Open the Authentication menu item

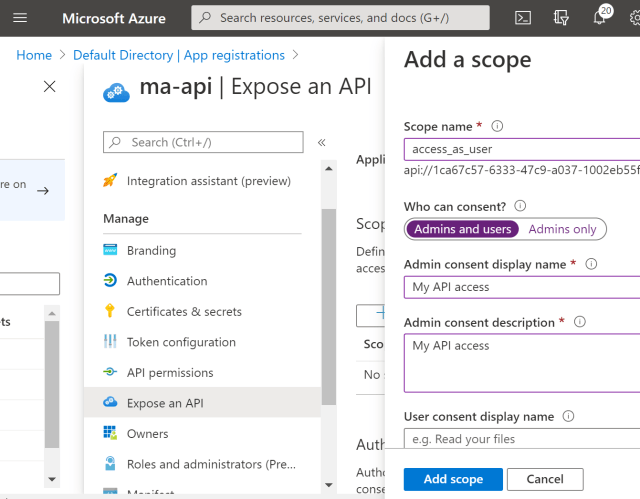click(x=167, y=281)
